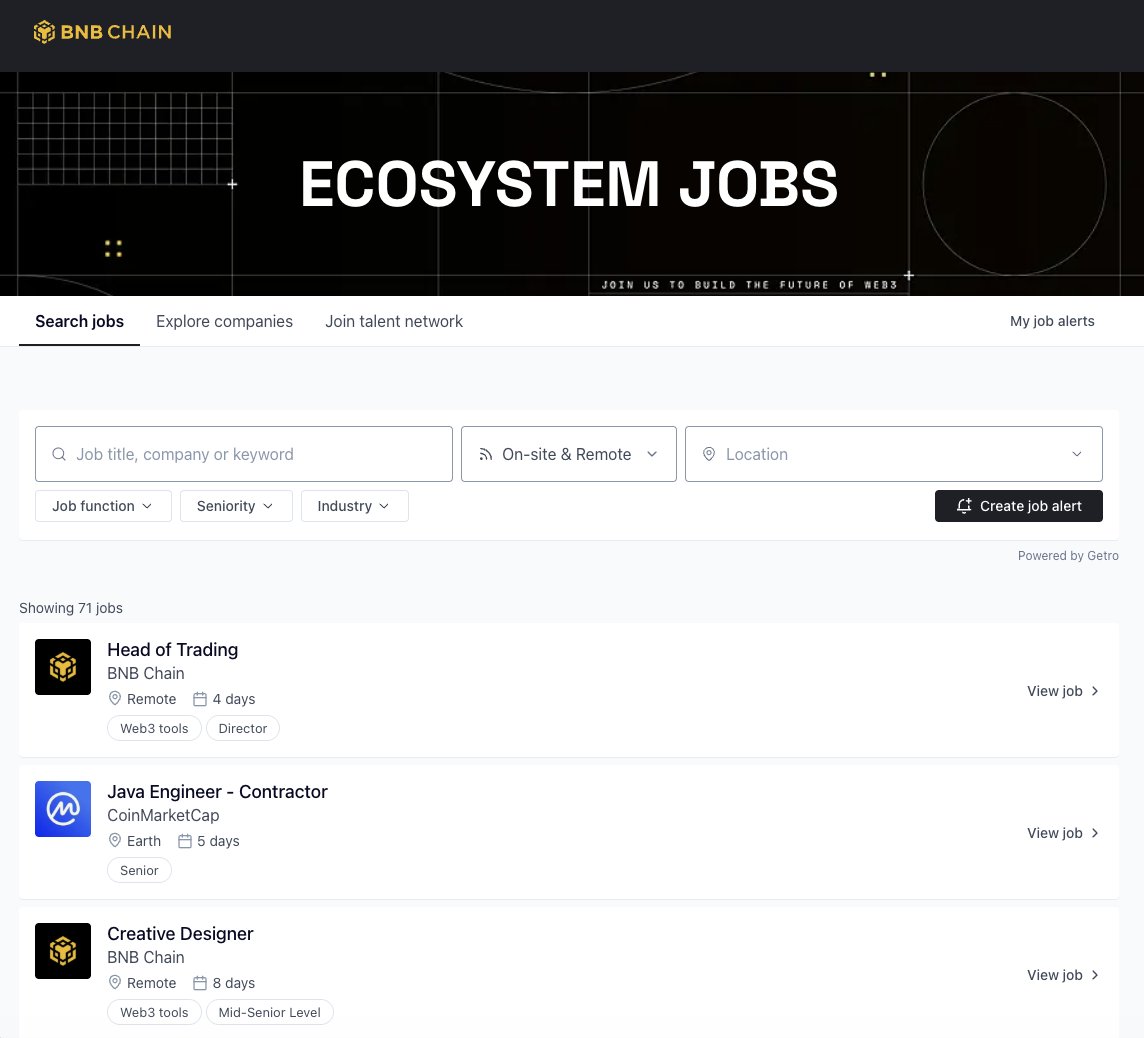Click the bell icon on Create job alert

965,506
